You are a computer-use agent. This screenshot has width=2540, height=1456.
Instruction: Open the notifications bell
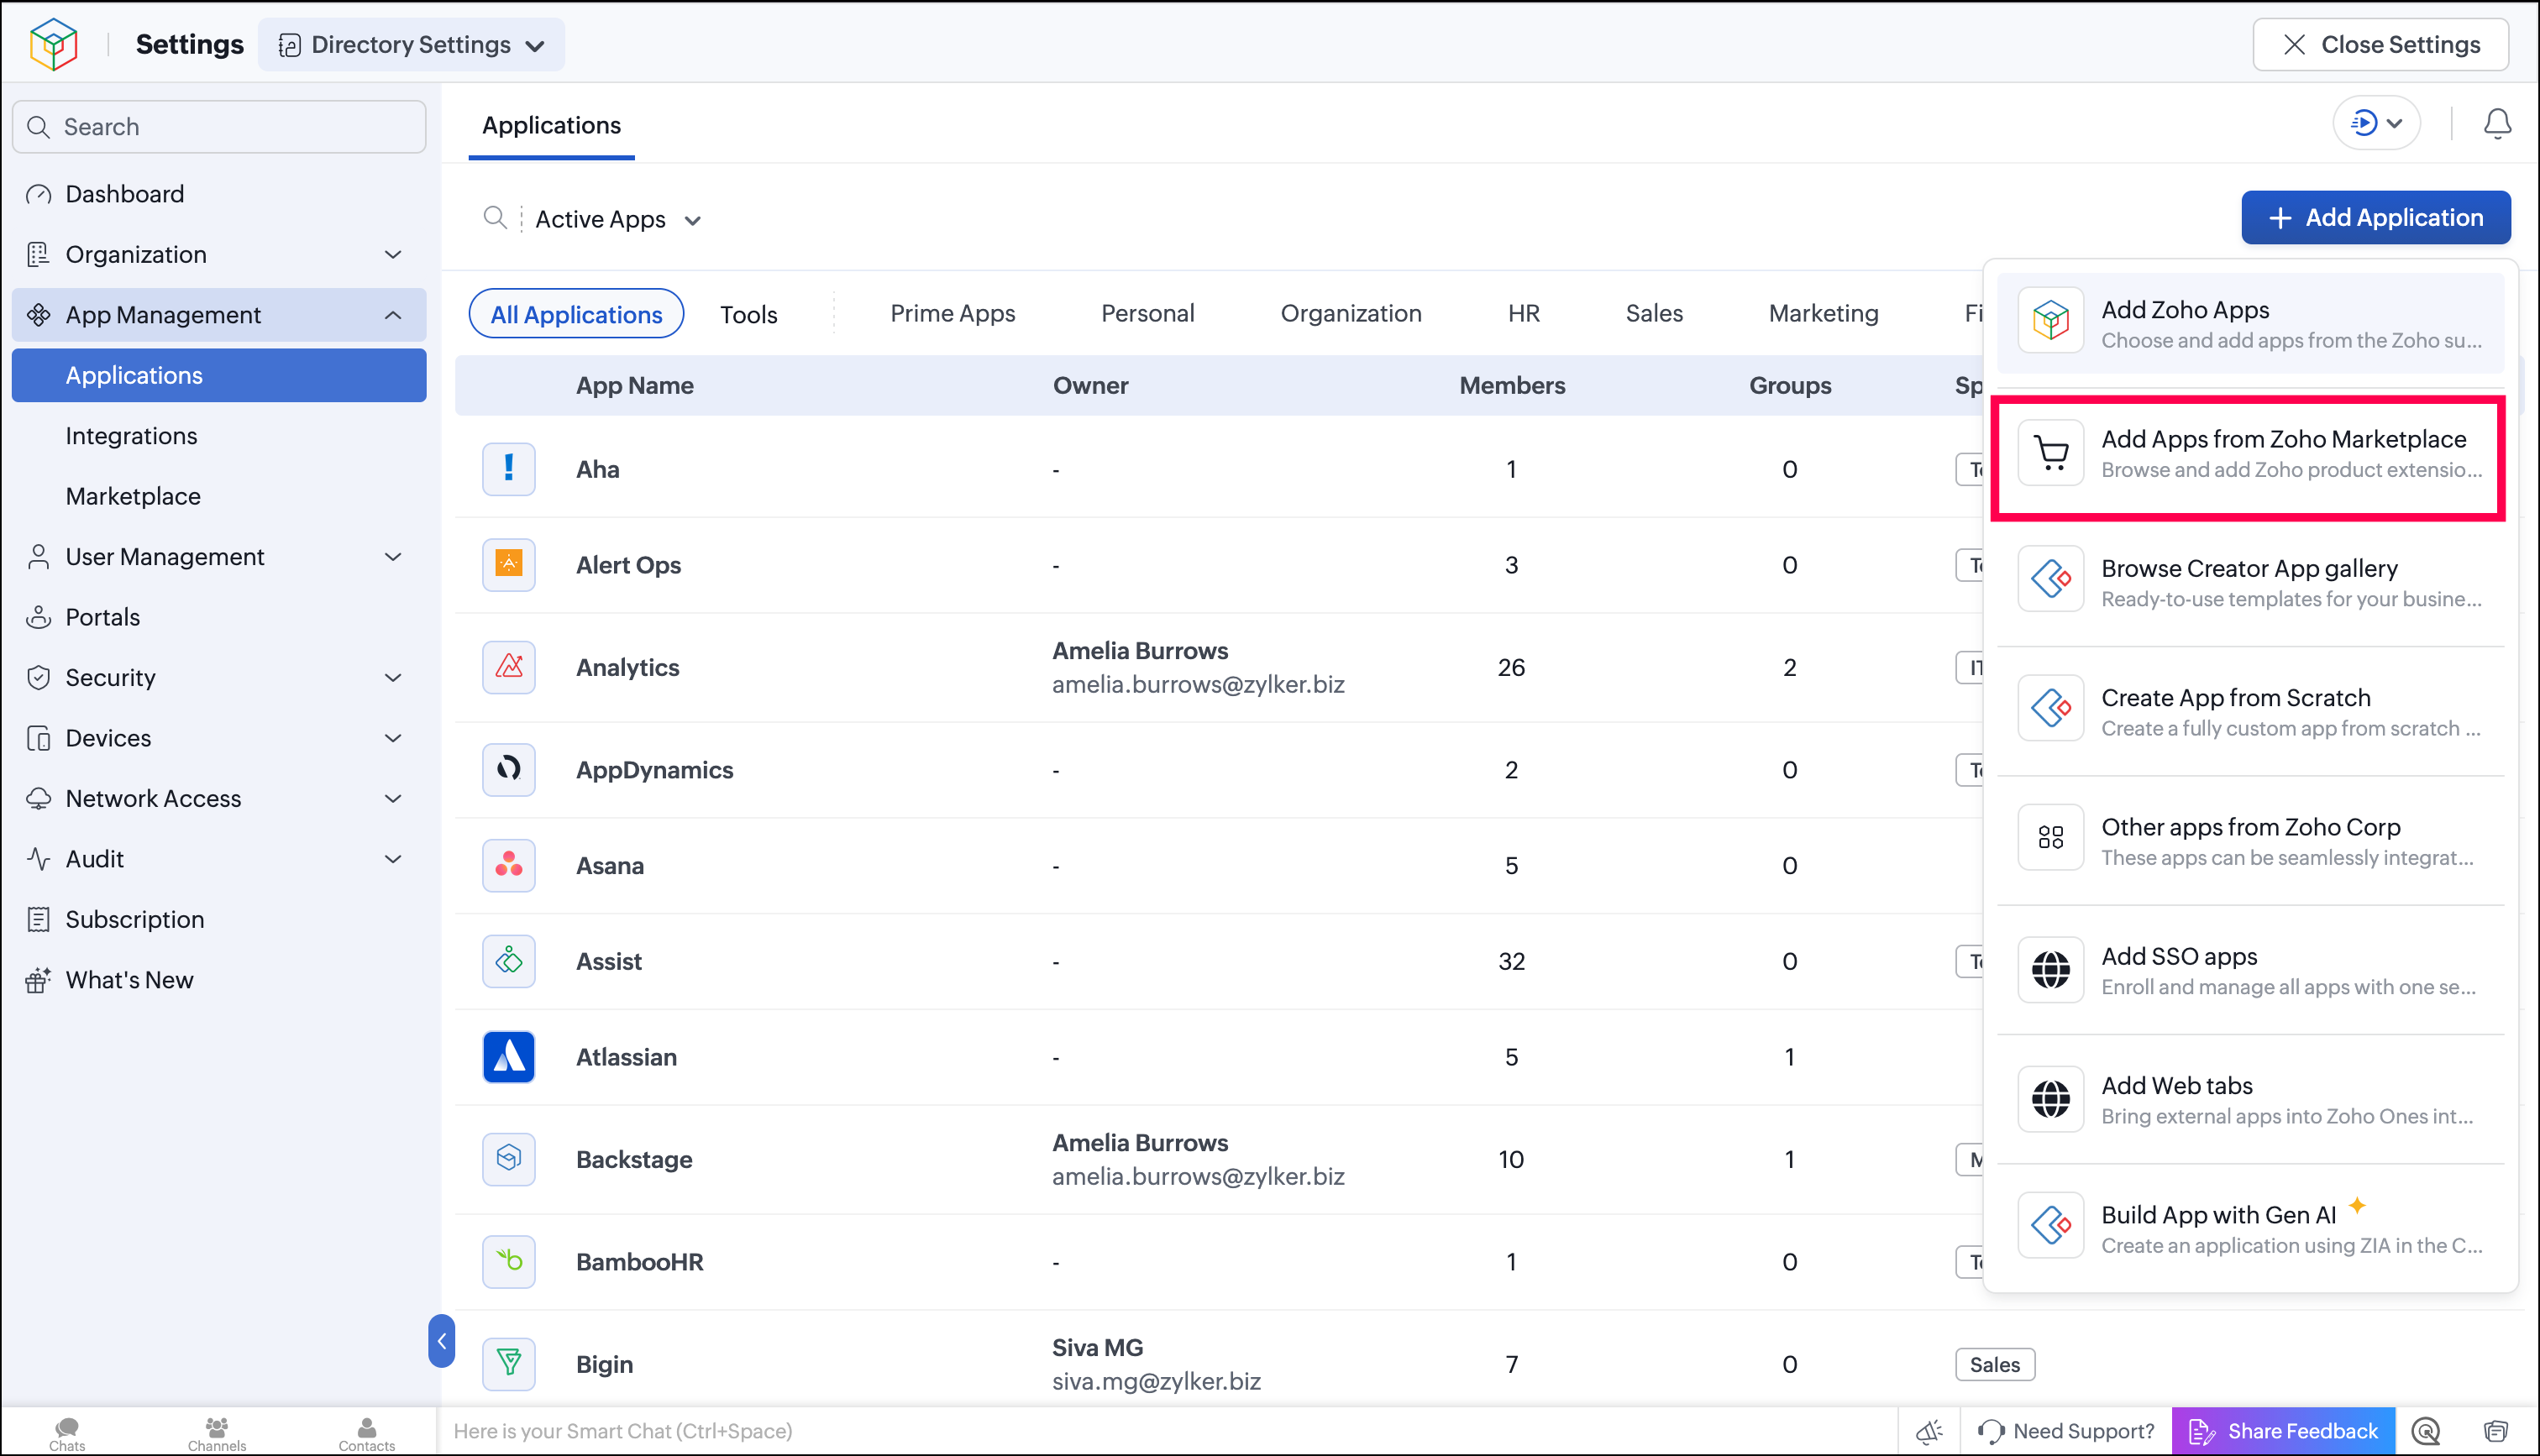pyautogui.click(x=2497, y=124)
